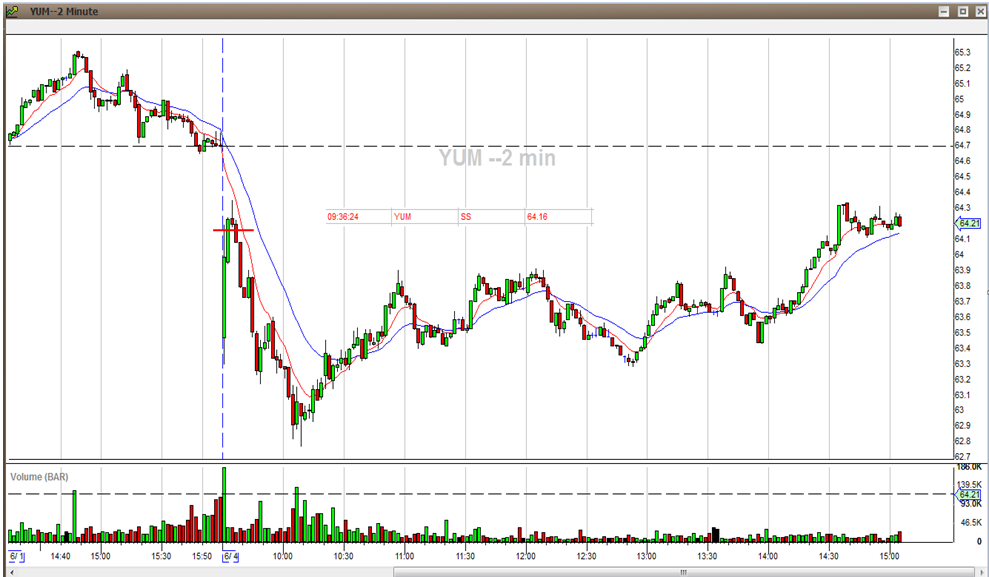
Task: Select the 6/1 date marker on time axis
Action: [17, 557]
